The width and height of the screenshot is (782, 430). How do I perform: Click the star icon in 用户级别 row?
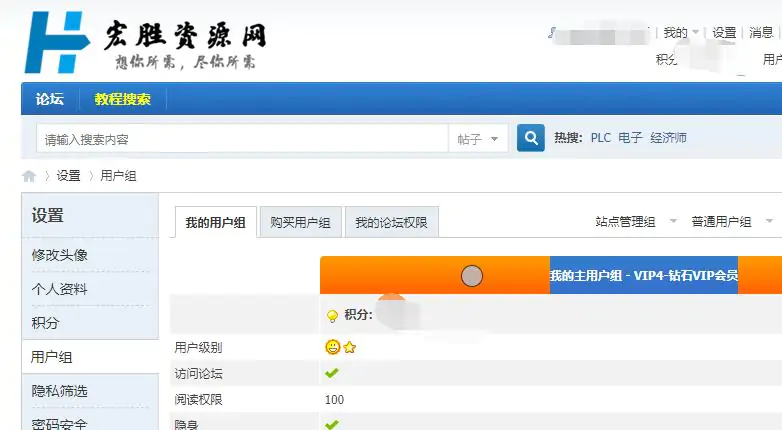point(350,347)
